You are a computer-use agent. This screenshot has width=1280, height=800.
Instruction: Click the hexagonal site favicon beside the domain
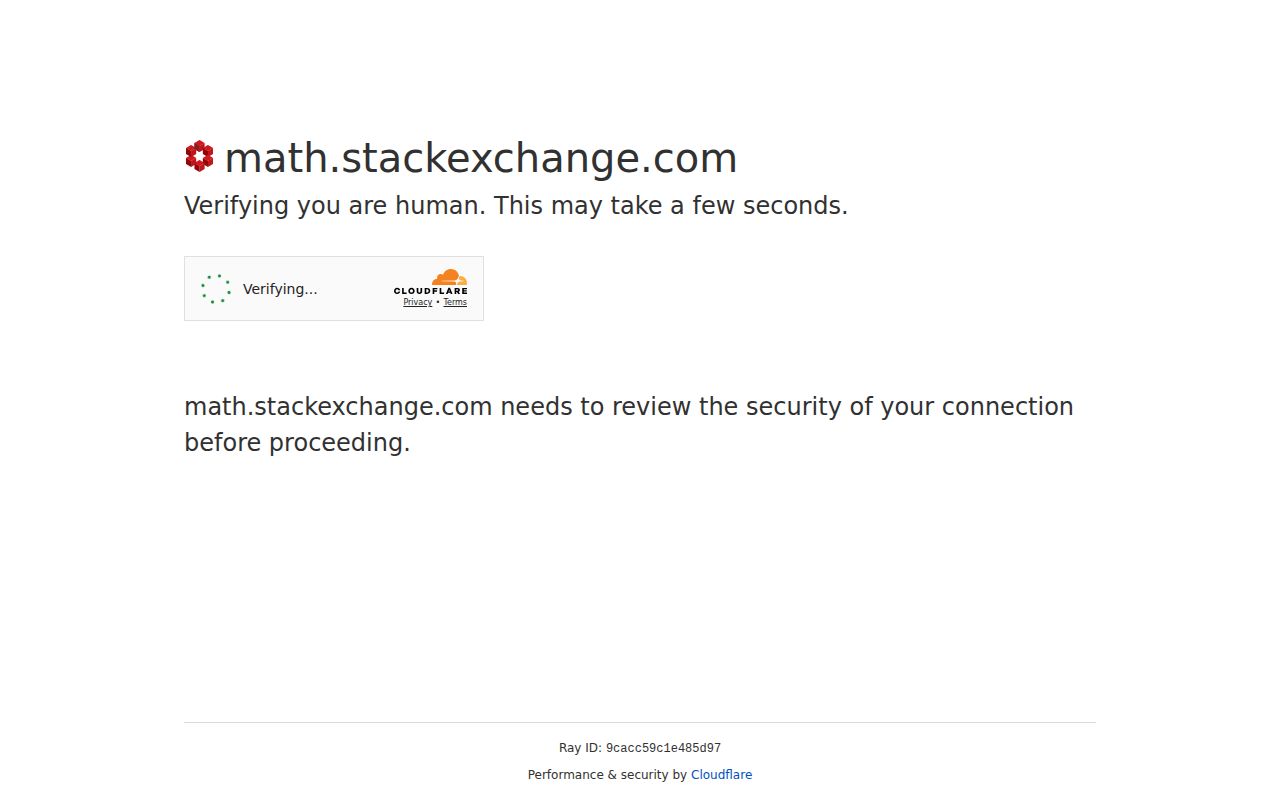(198, 155)
